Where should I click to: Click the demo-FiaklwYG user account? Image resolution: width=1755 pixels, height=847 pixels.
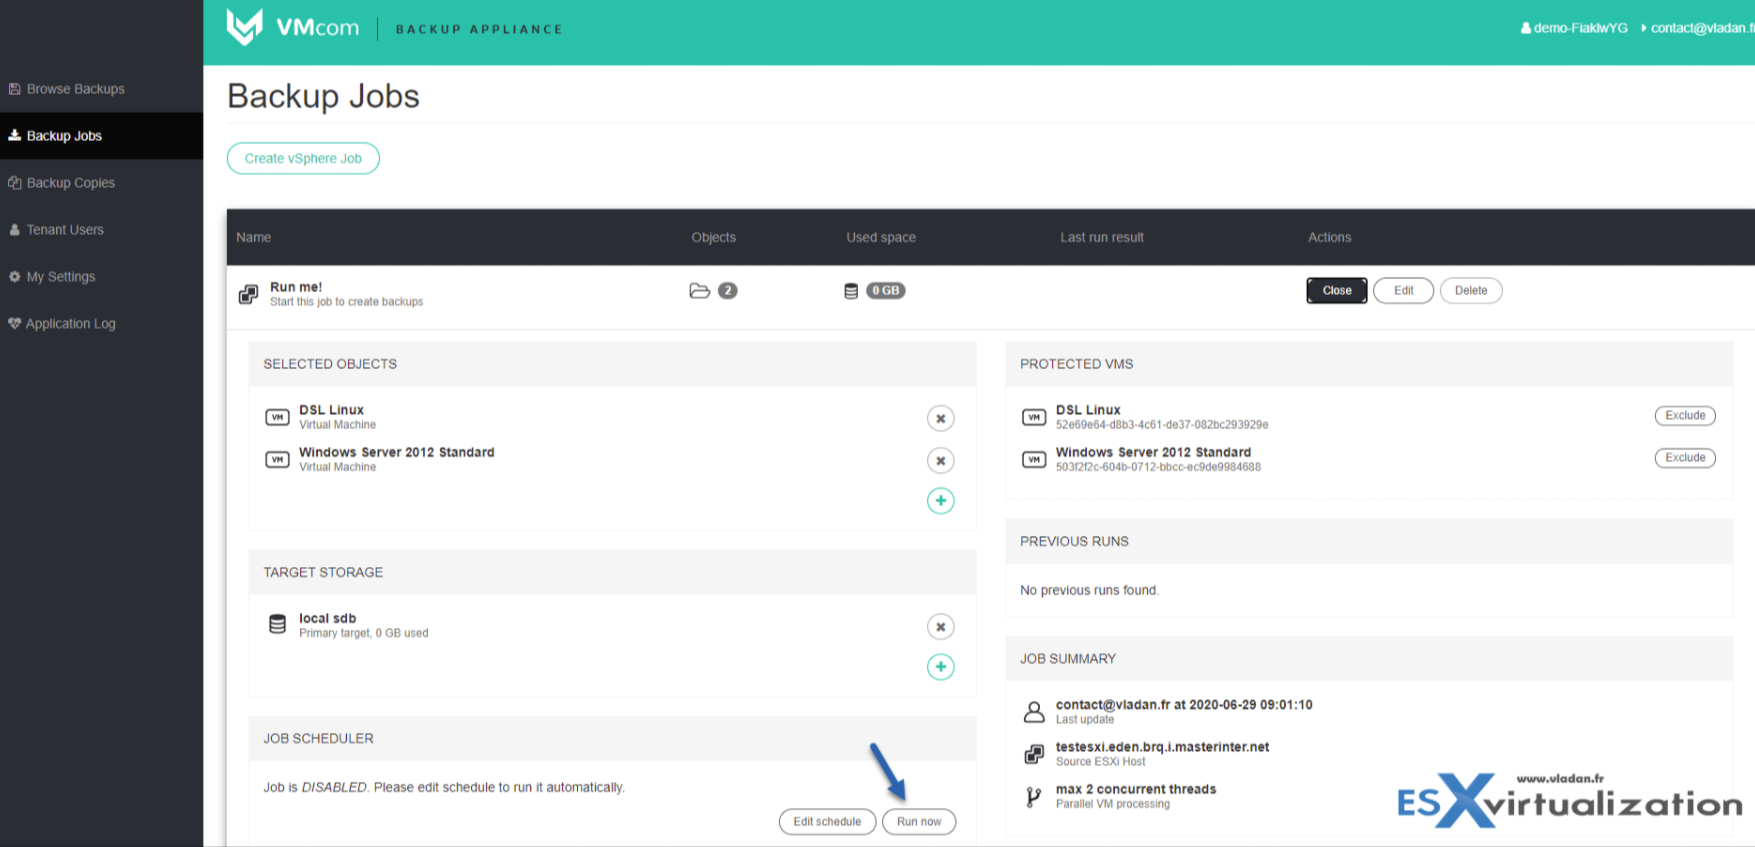[1574, 28]
